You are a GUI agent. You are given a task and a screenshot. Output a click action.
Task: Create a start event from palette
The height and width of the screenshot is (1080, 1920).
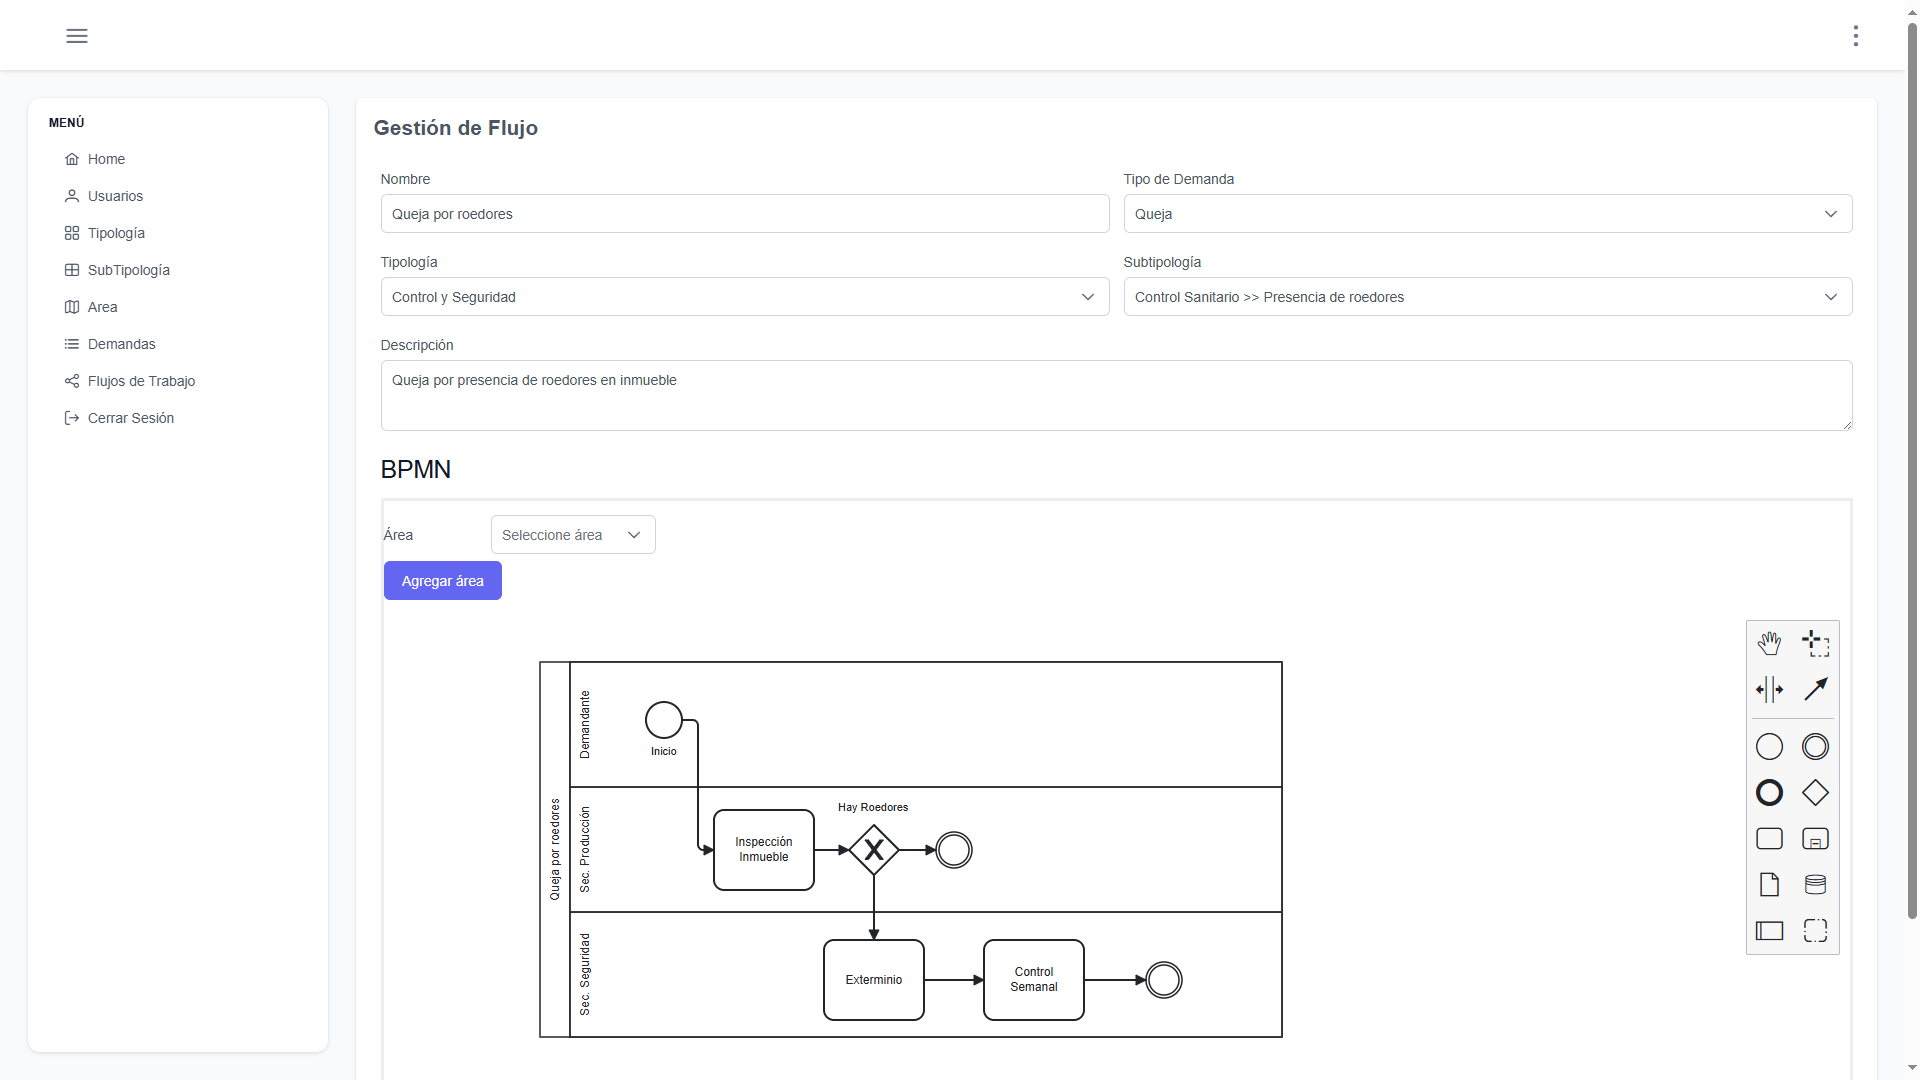click(x=1769, y=747)
